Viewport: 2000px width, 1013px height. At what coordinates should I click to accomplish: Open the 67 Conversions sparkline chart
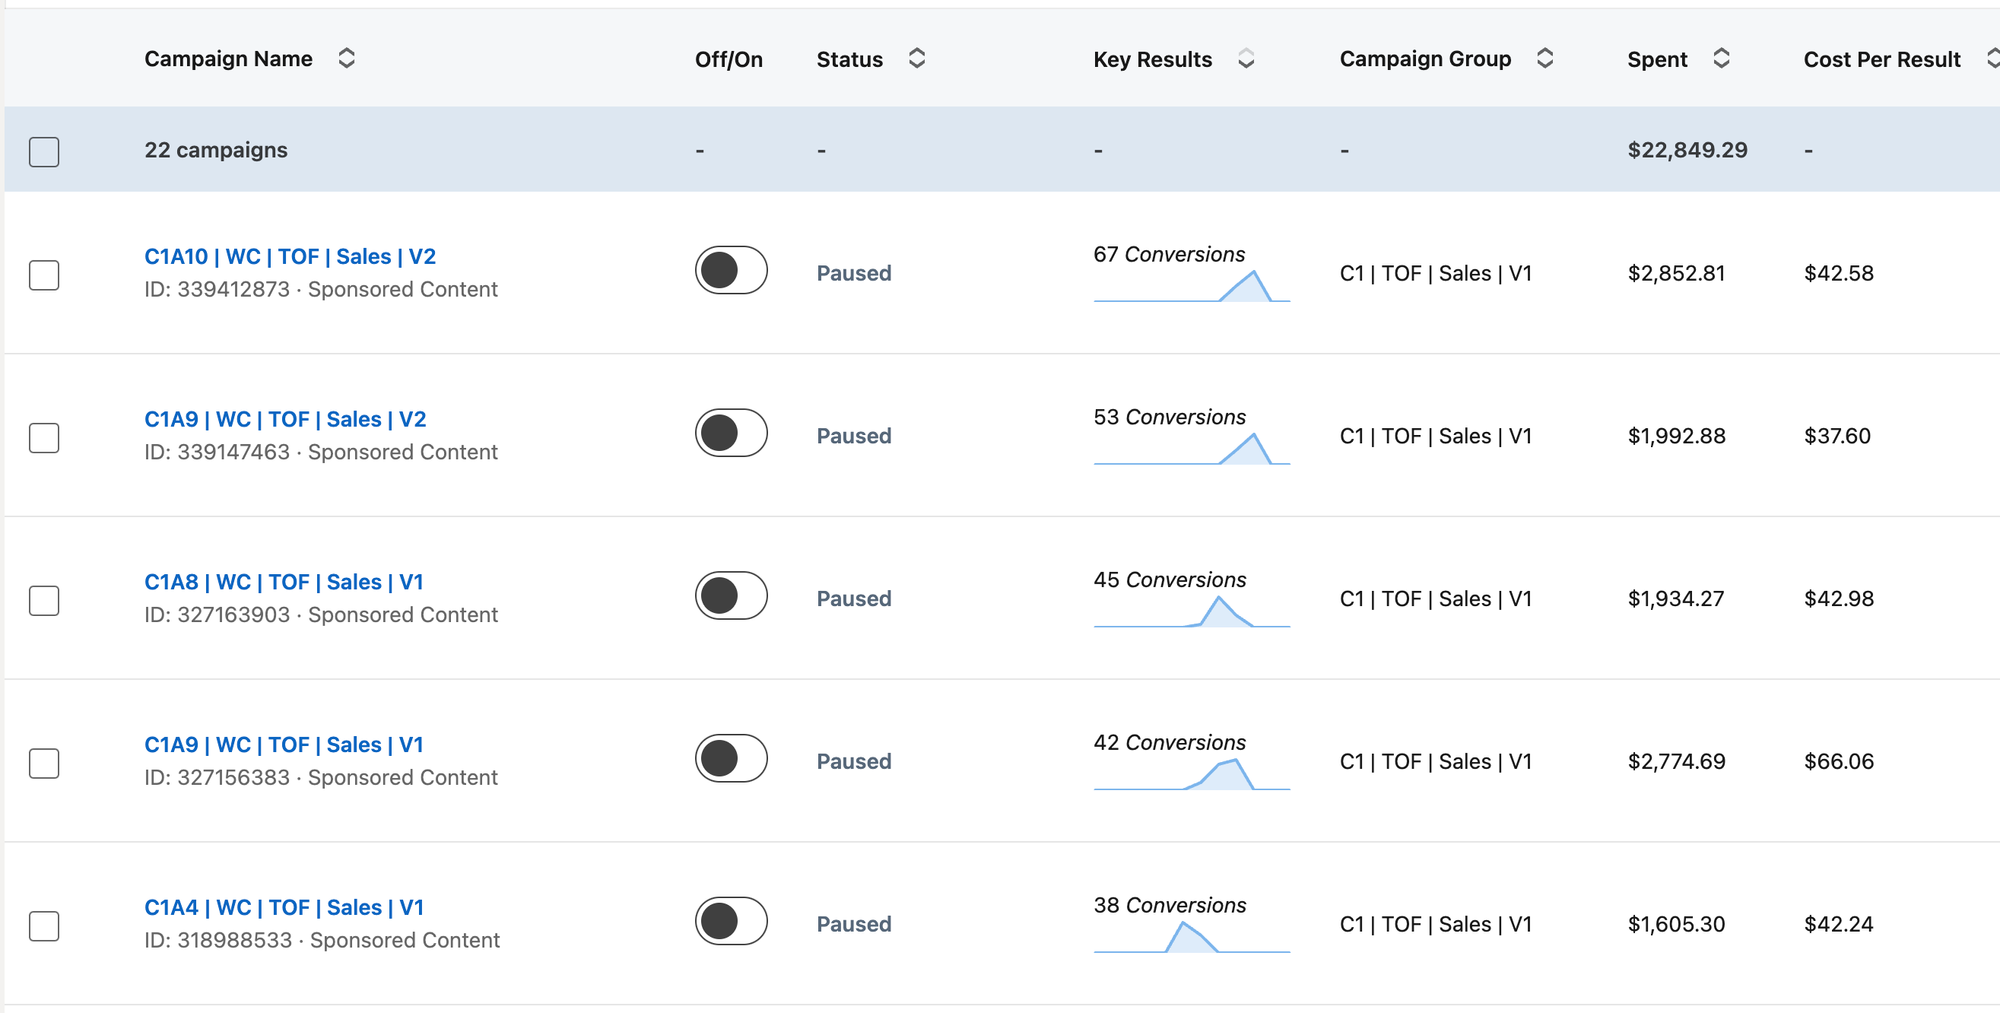[x=1191, y=286]
